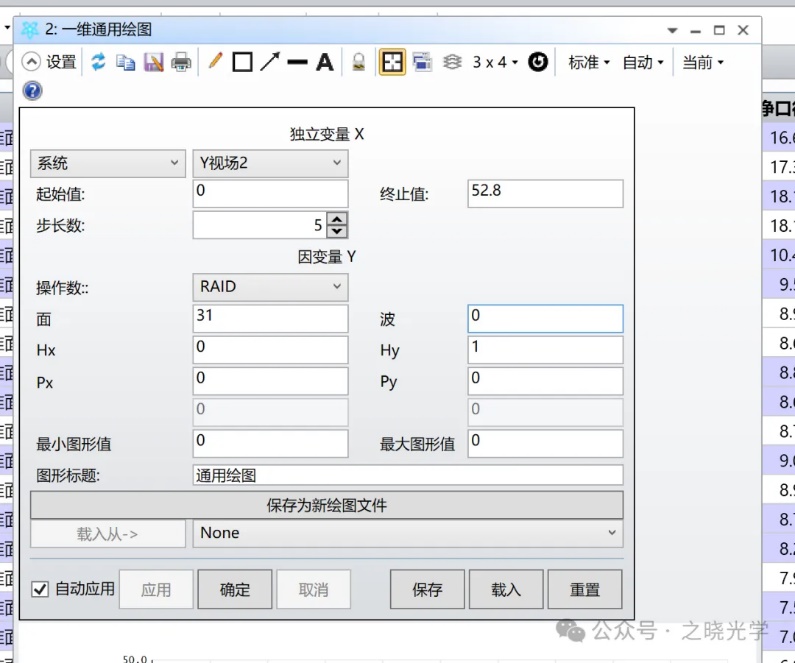Click 保存为新绘图文件 button
This screenshot has height=663, width=795.
[326, 505]
